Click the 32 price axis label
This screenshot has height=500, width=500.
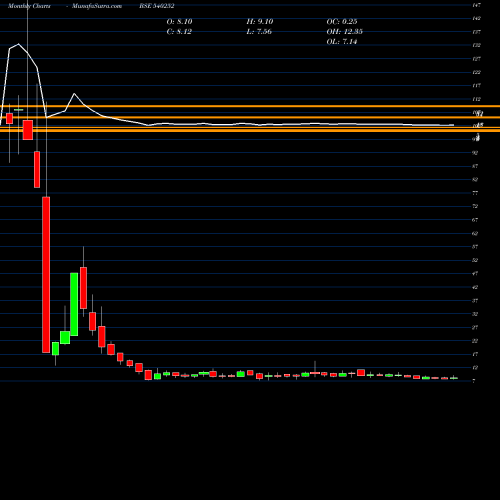click(x=475, y=314)
